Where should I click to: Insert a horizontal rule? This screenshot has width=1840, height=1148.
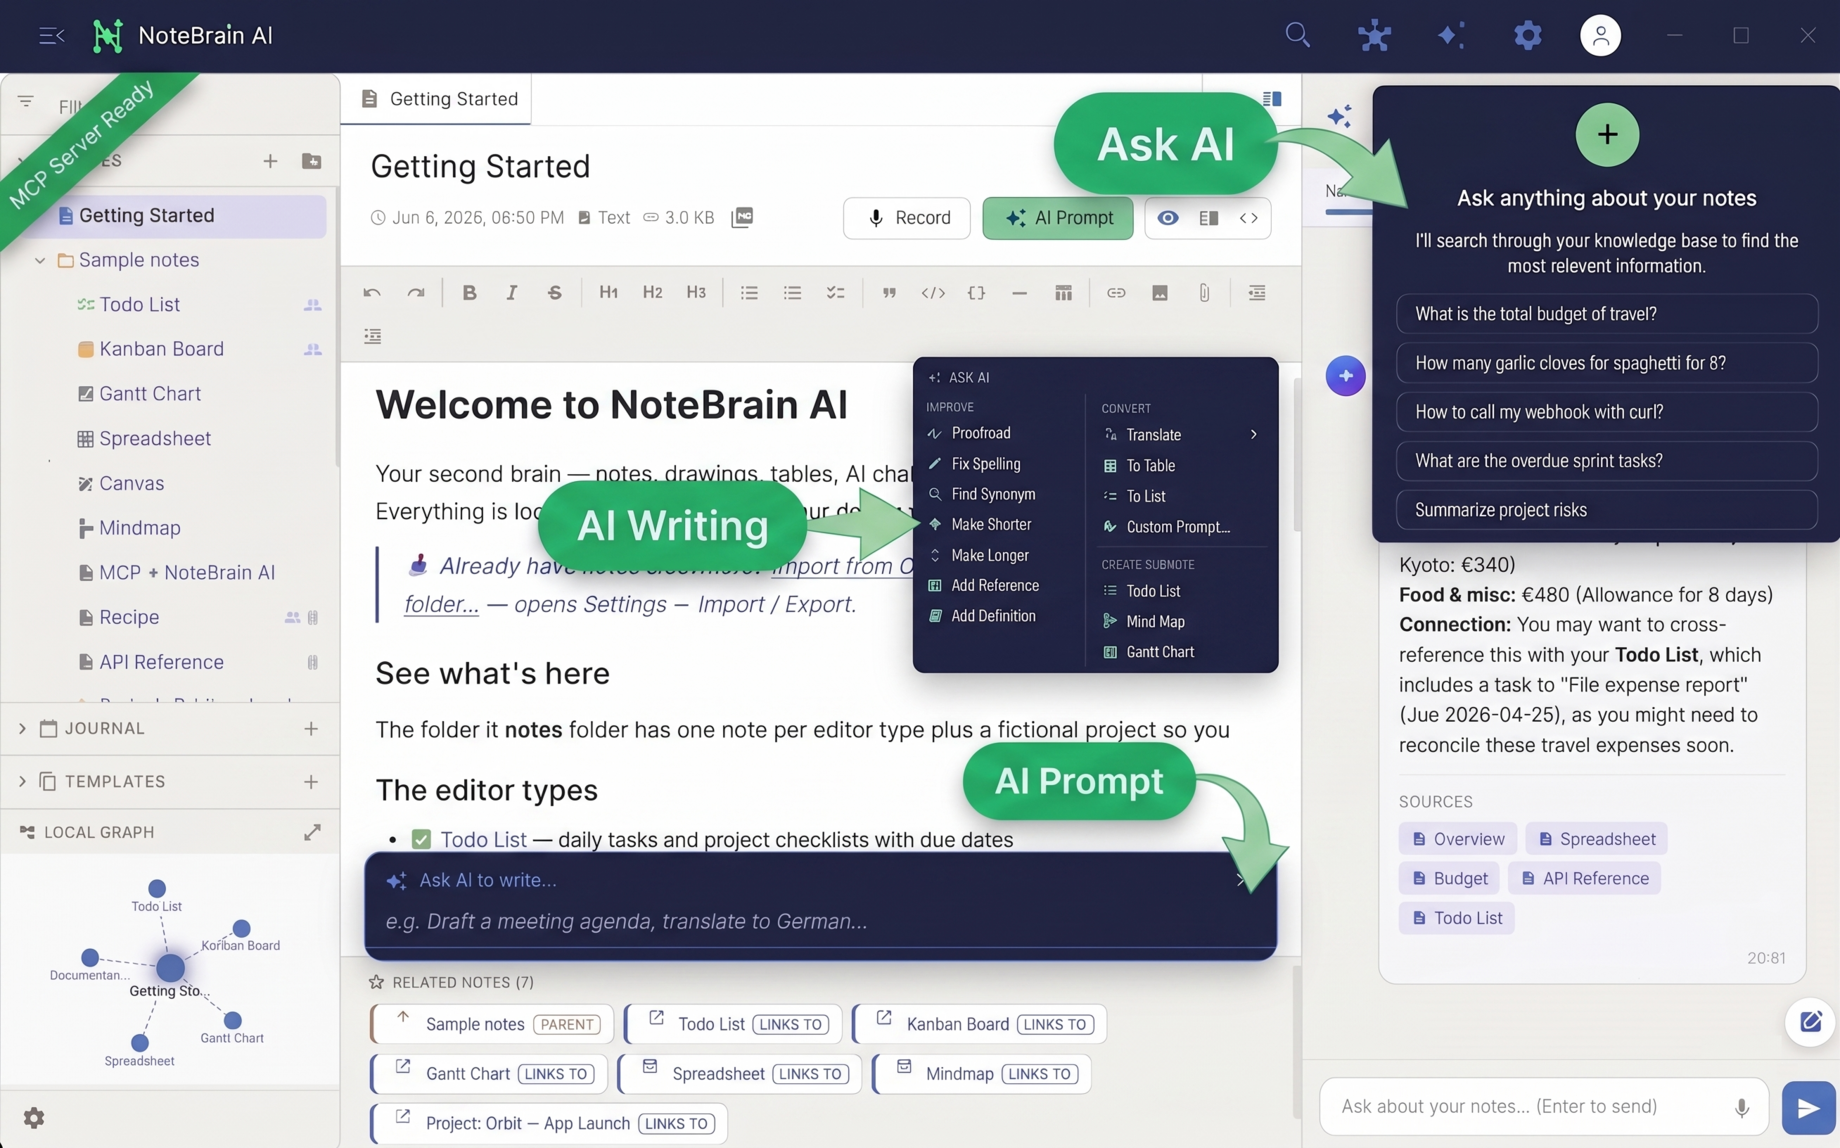[1019, 293]
